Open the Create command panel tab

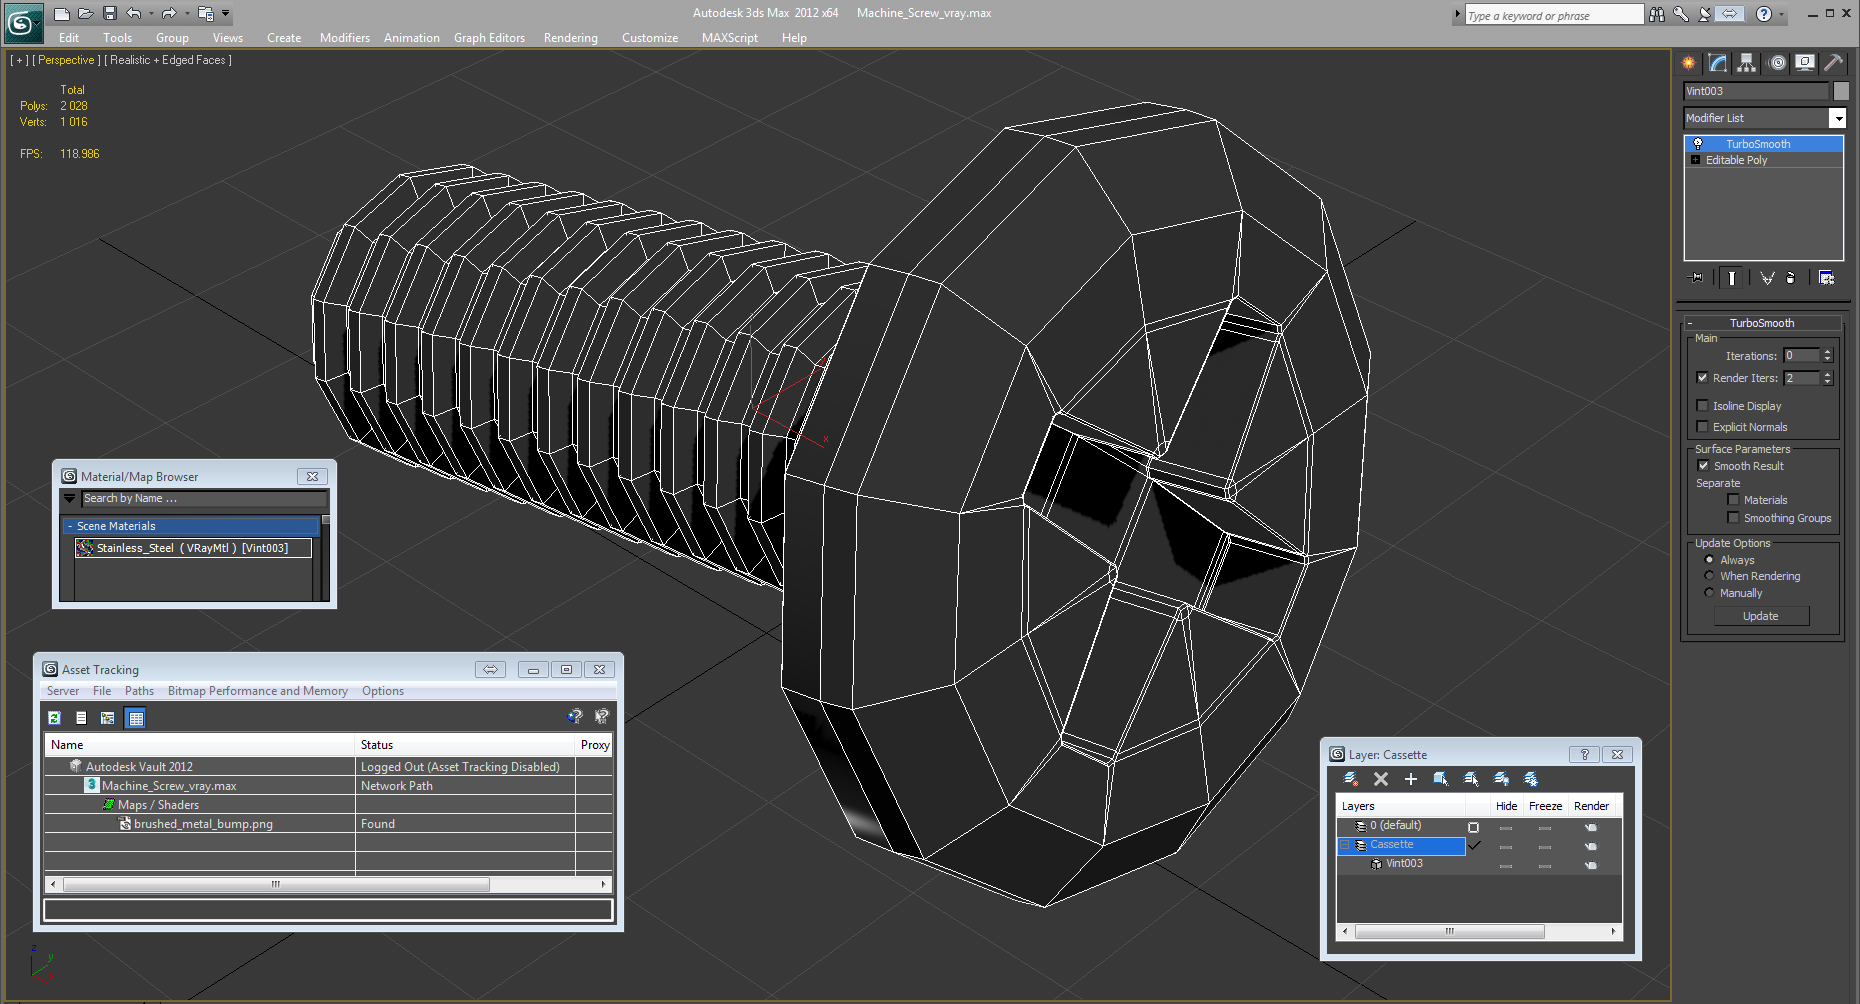[1689, 63]
